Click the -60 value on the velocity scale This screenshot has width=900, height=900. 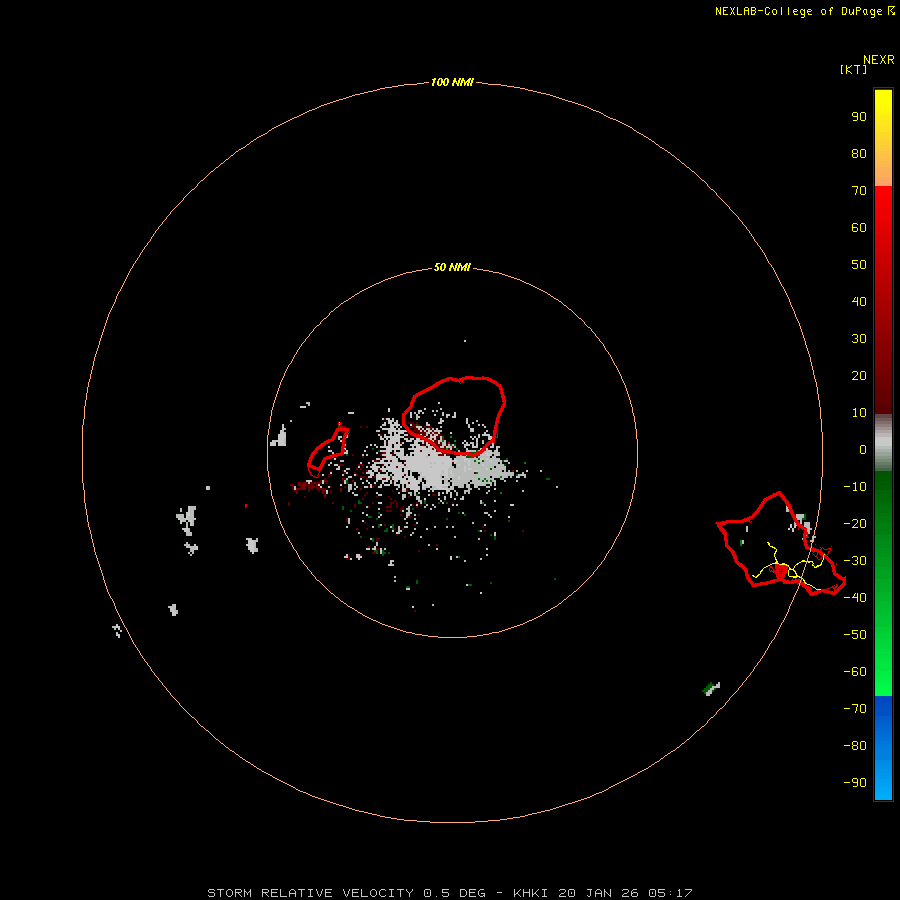pyautogui.click(x=855, y=672)
